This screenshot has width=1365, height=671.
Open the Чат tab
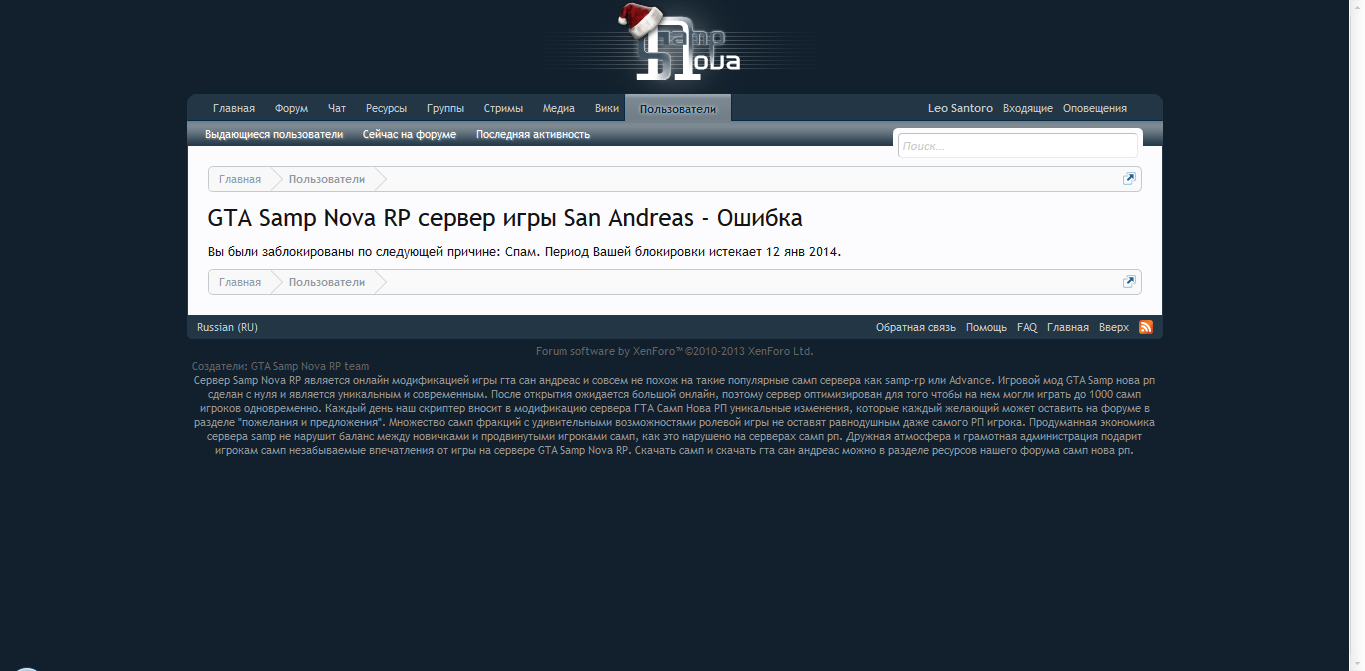click(337, 108)
